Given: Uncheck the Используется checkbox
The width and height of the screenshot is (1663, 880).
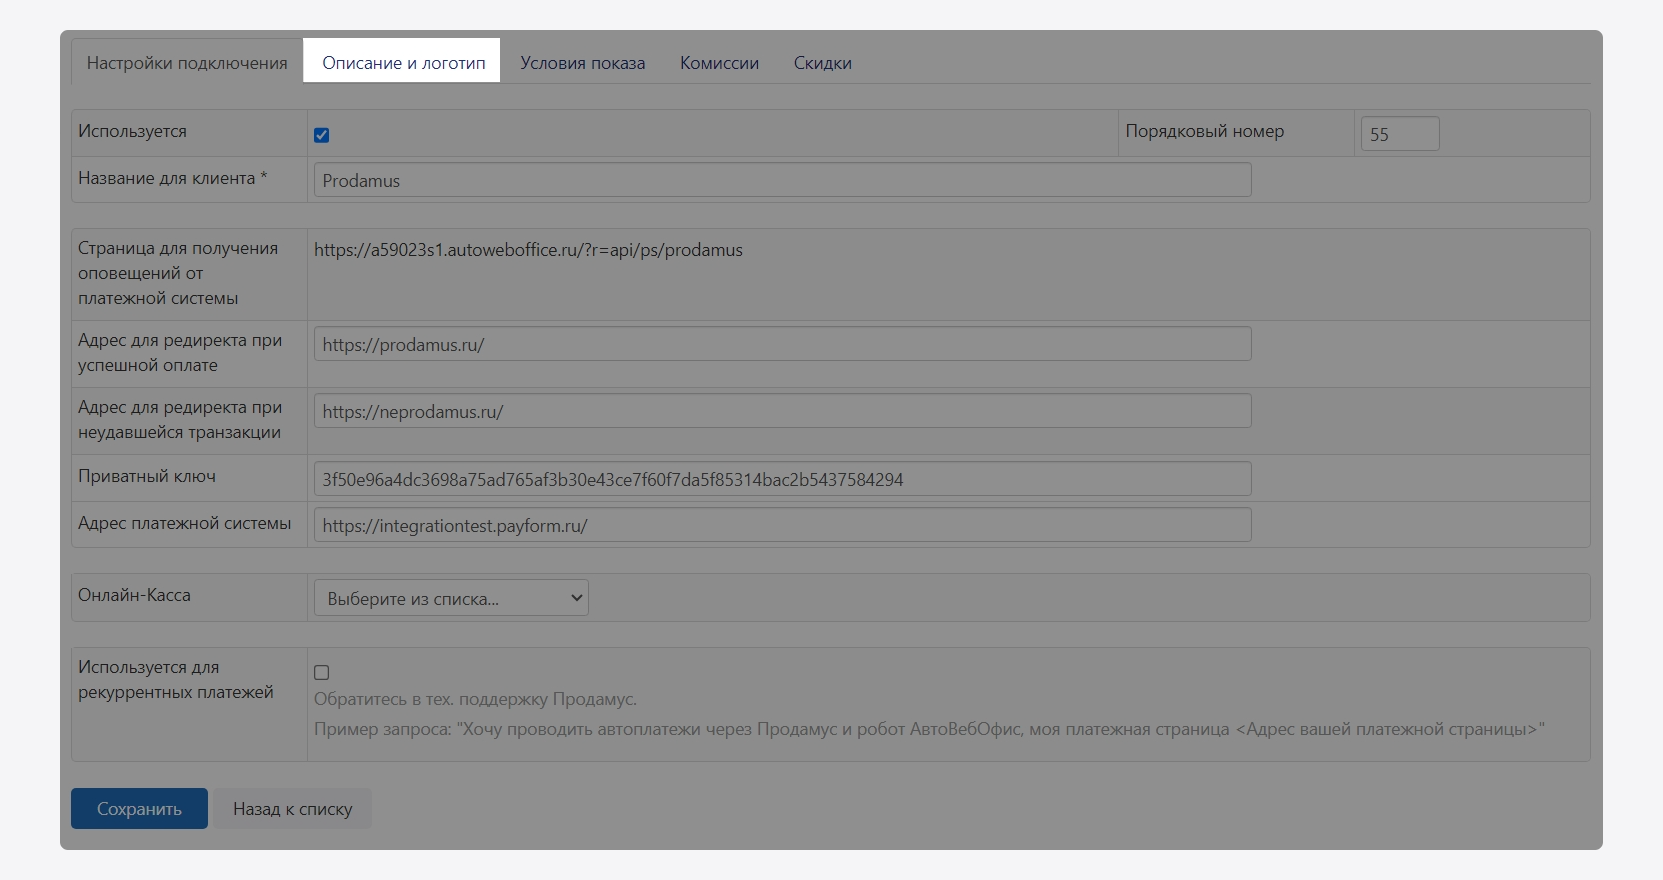Looking at the screenshot, I should coord(322,135).
